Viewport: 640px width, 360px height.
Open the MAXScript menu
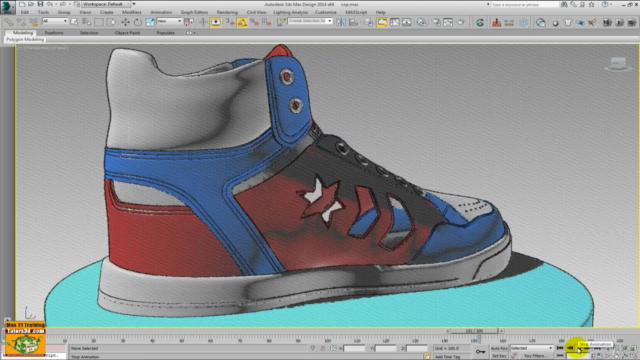(x=356, y=12)
